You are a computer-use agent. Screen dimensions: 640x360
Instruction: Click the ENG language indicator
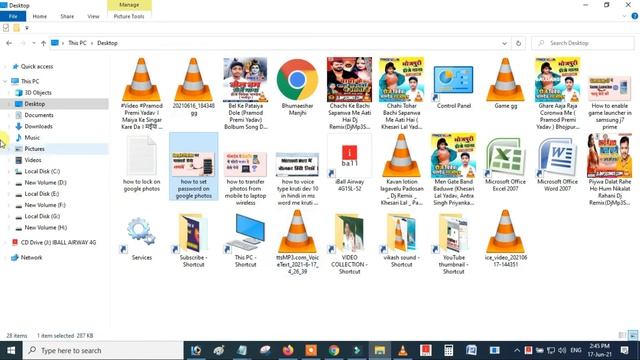pyautogui.click(x=576, y=350)
